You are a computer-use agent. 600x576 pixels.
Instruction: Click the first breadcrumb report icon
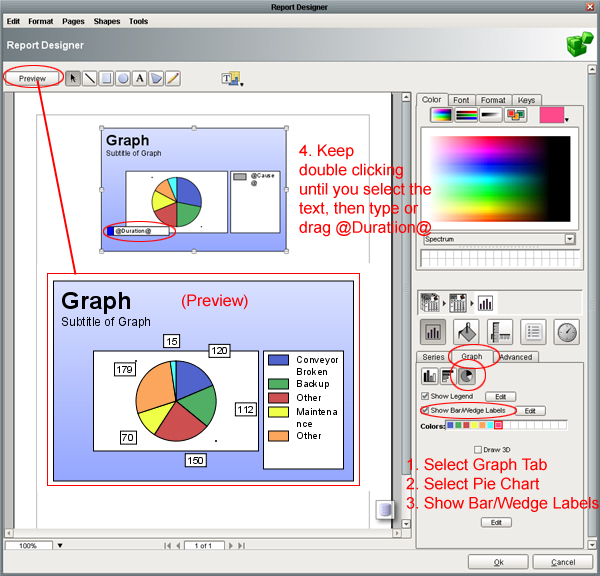[430, 302]
